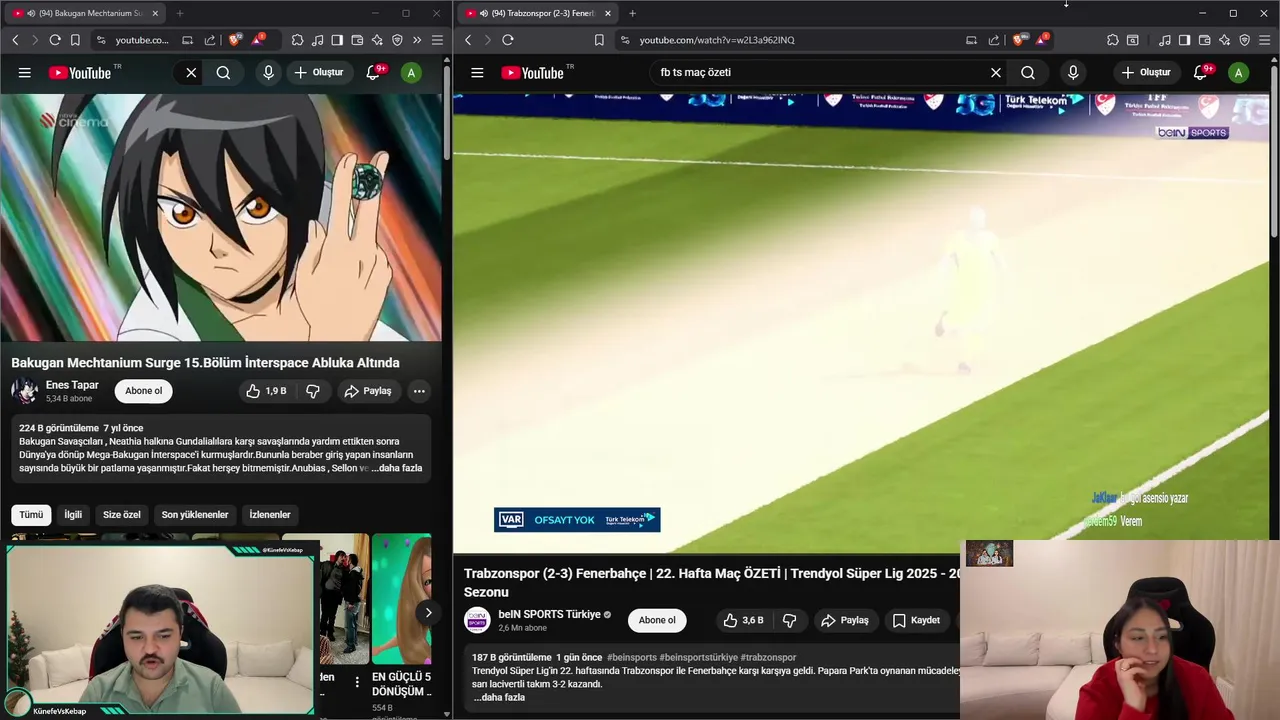Start voice search in right window
1280x720 pixels.
1073,72
